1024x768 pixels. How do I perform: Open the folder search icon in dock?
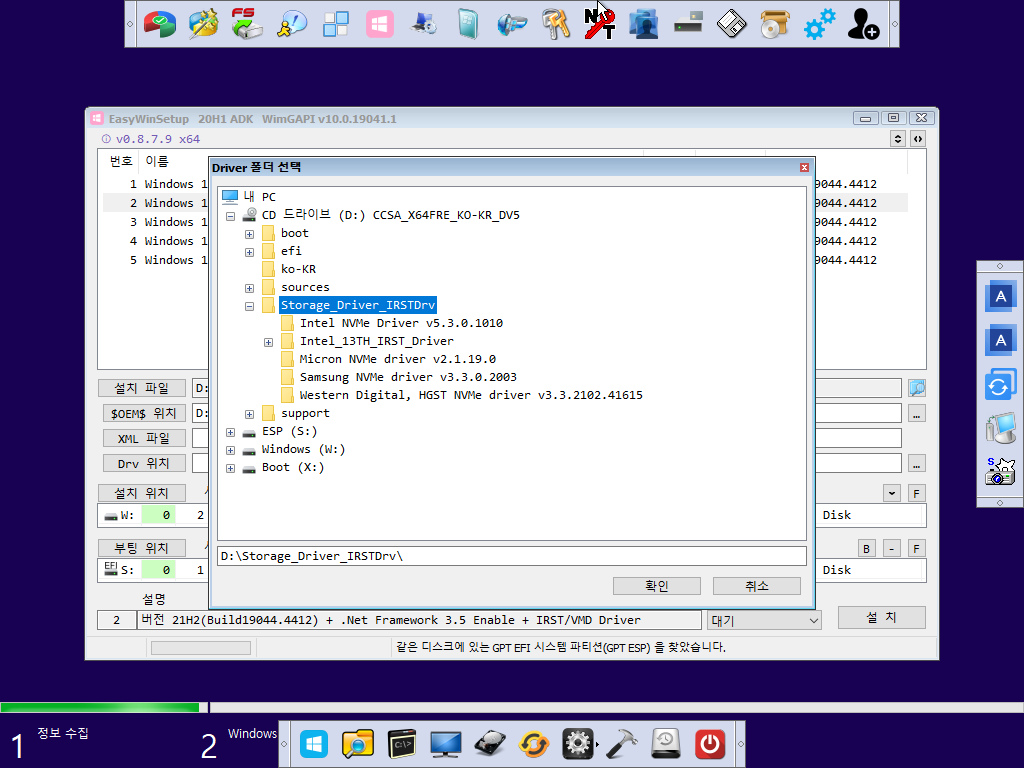(x=358, y=744)
